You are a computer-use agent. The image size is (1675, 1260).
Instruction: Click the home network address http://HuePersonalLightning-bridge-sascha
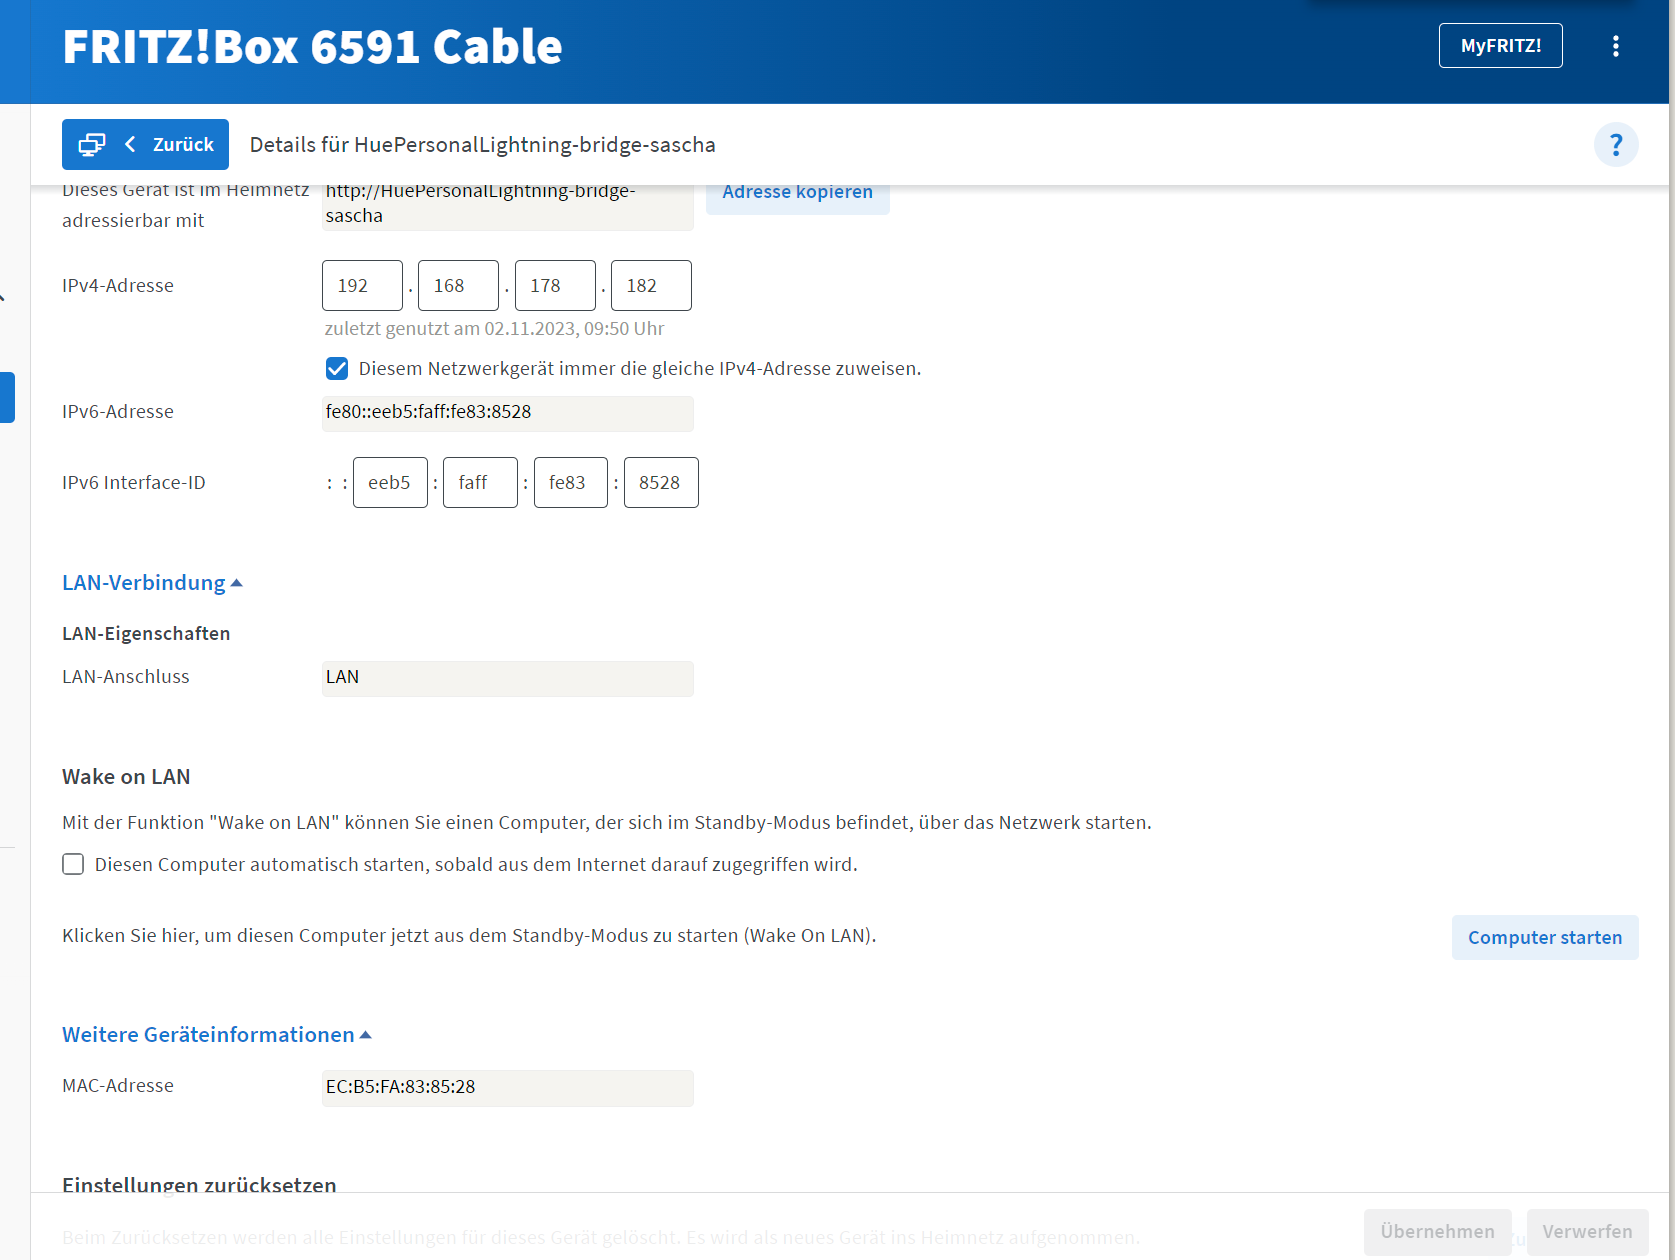[508, 205]
